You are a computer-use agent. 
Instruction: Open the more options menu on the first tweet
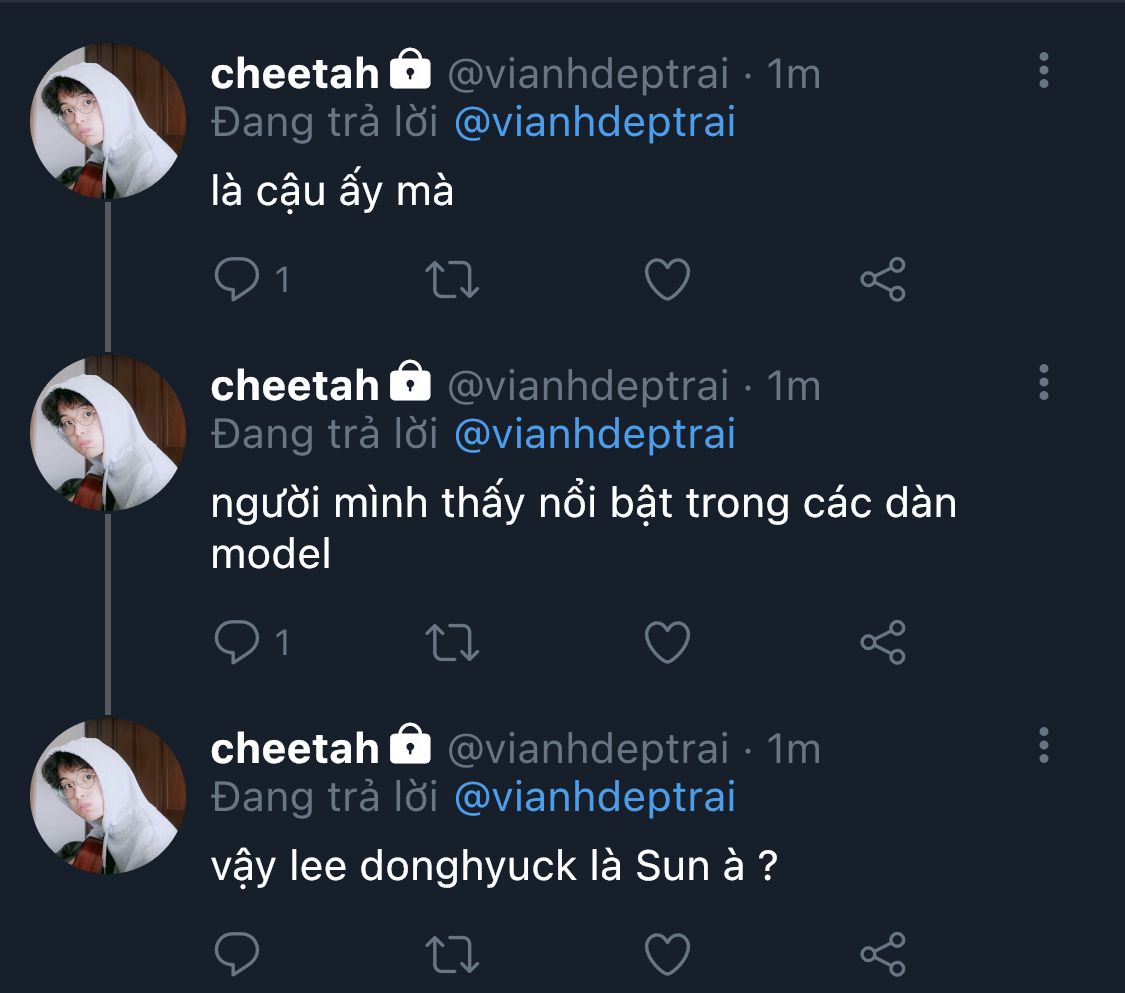[1044, 71]
